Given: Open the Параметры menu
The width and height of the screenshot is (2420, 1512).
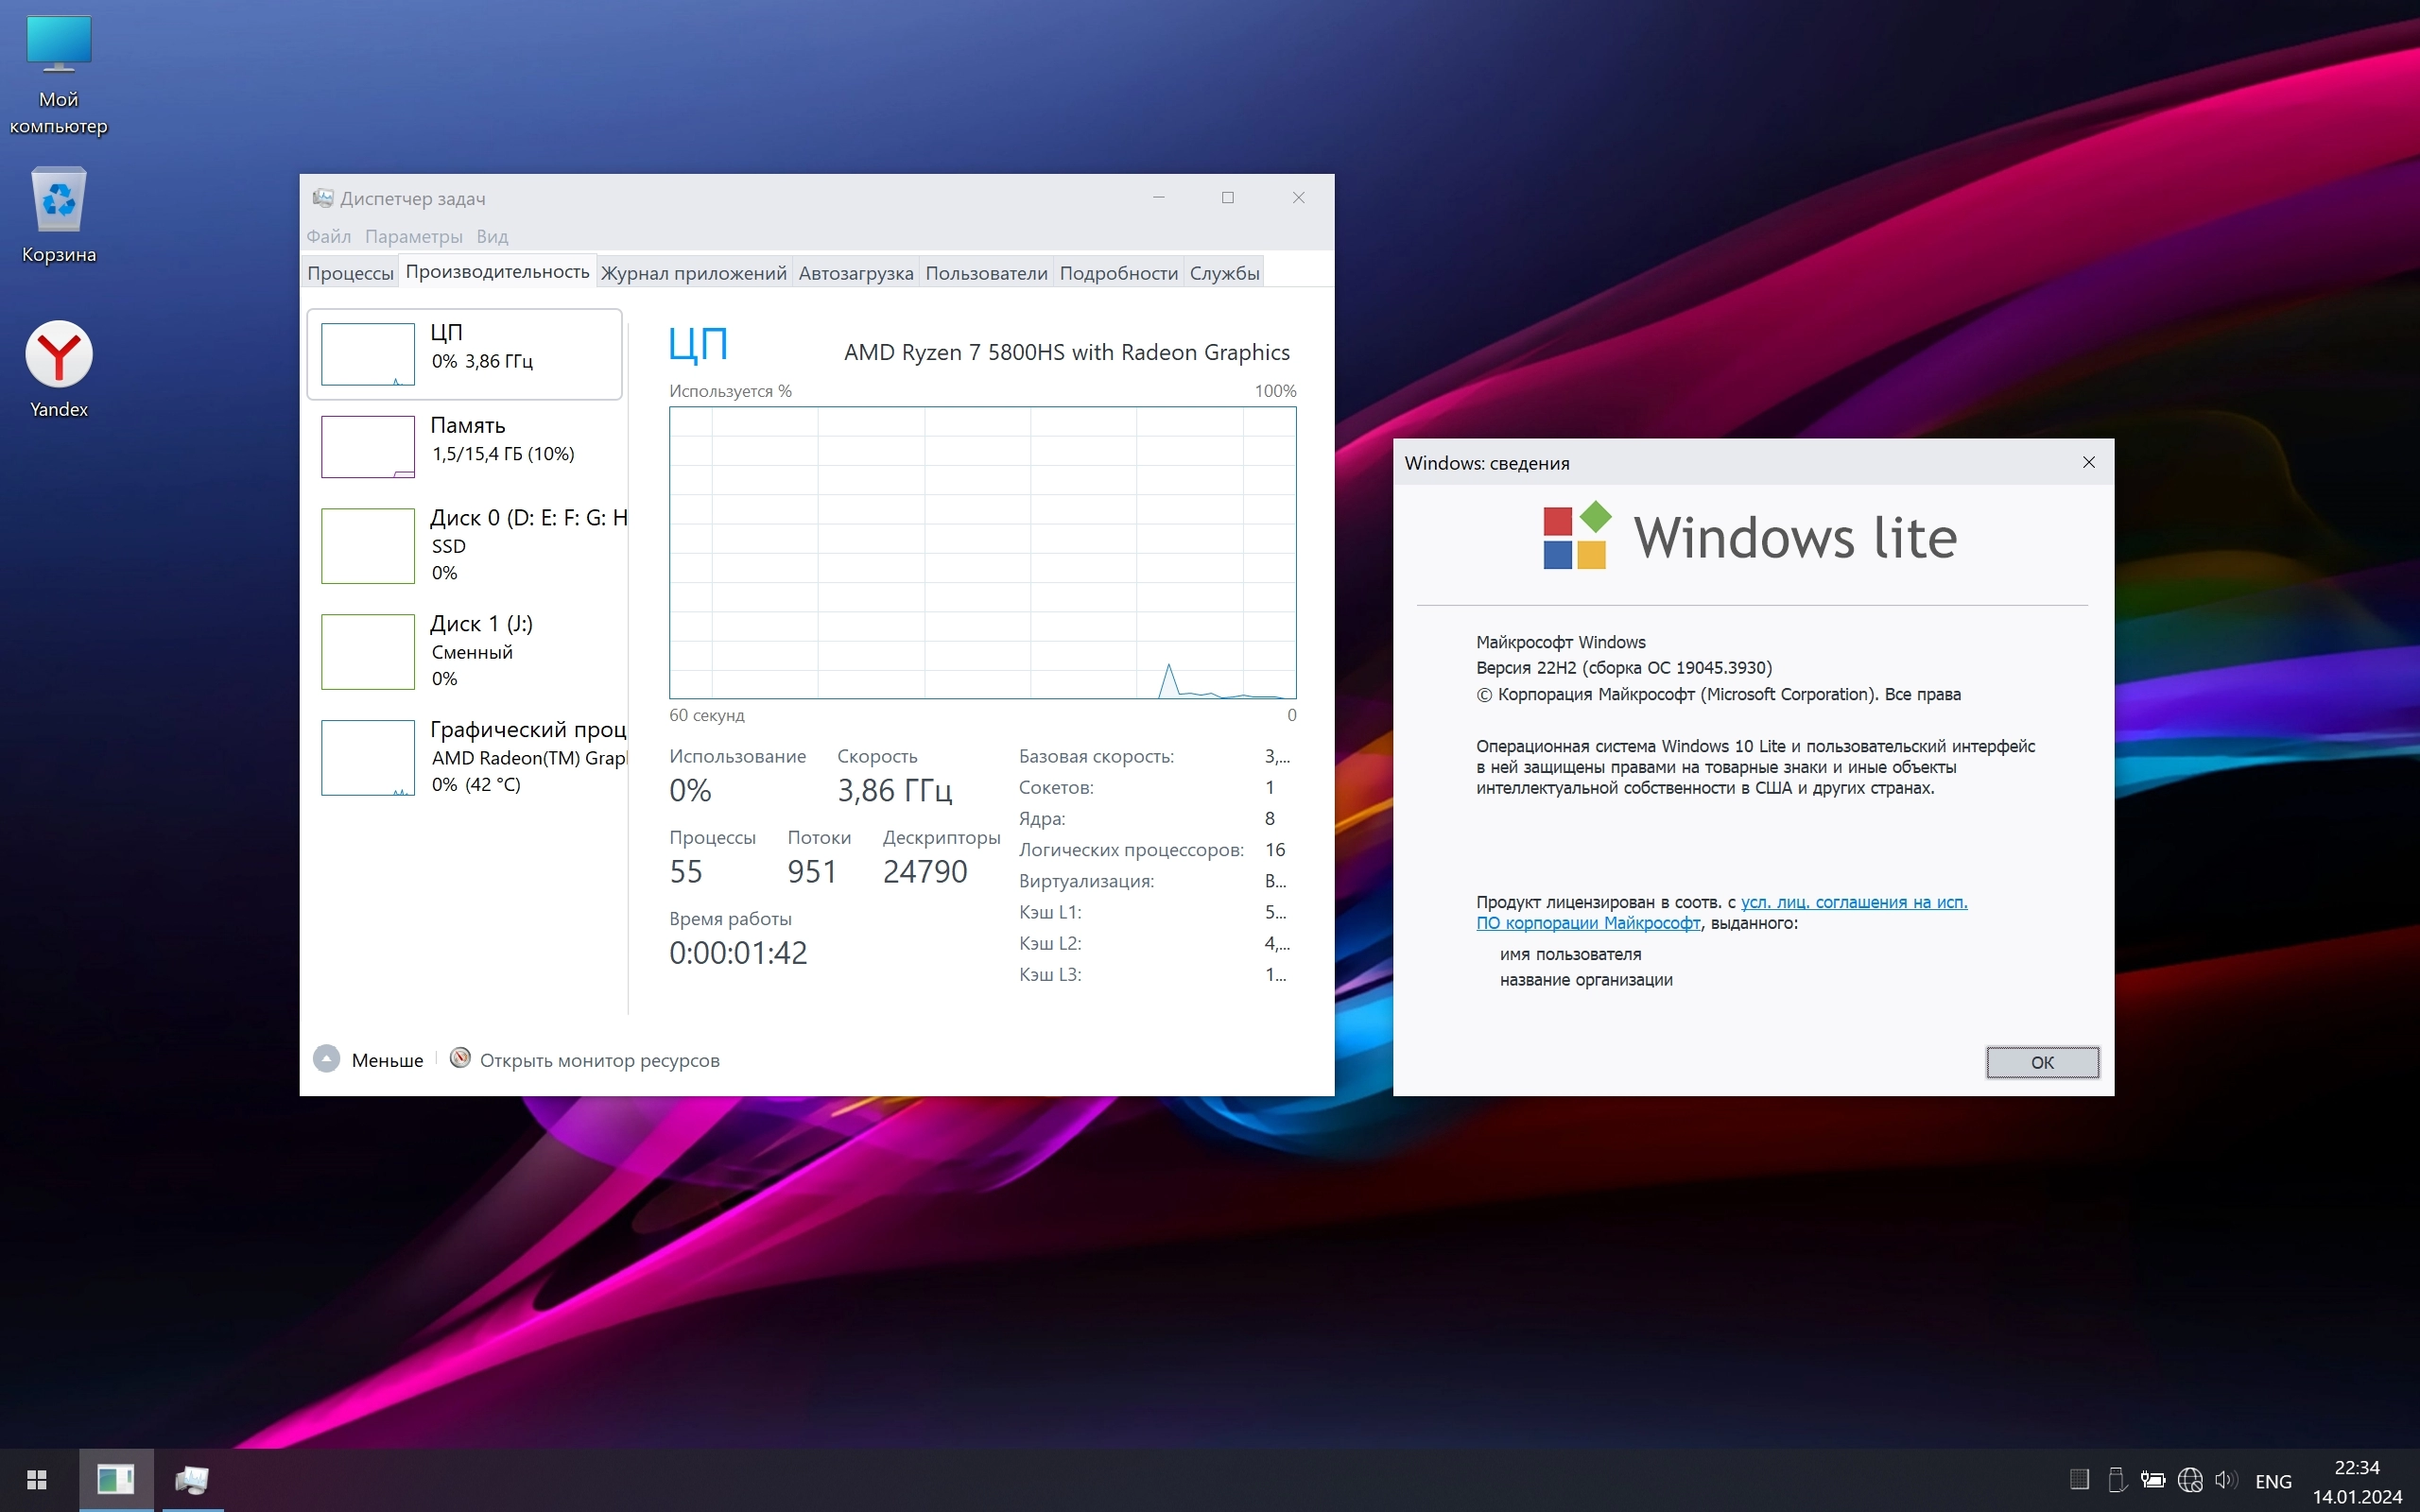Looking at the screenshot, I should (413, 237).
